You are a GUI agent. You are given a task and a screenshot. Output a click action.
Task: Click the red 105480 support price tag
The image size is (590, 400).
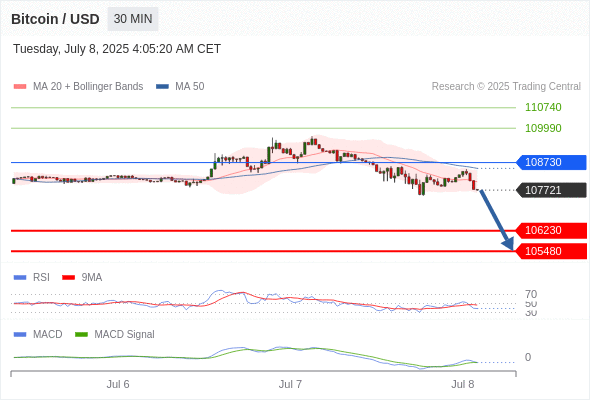(551, 251)
